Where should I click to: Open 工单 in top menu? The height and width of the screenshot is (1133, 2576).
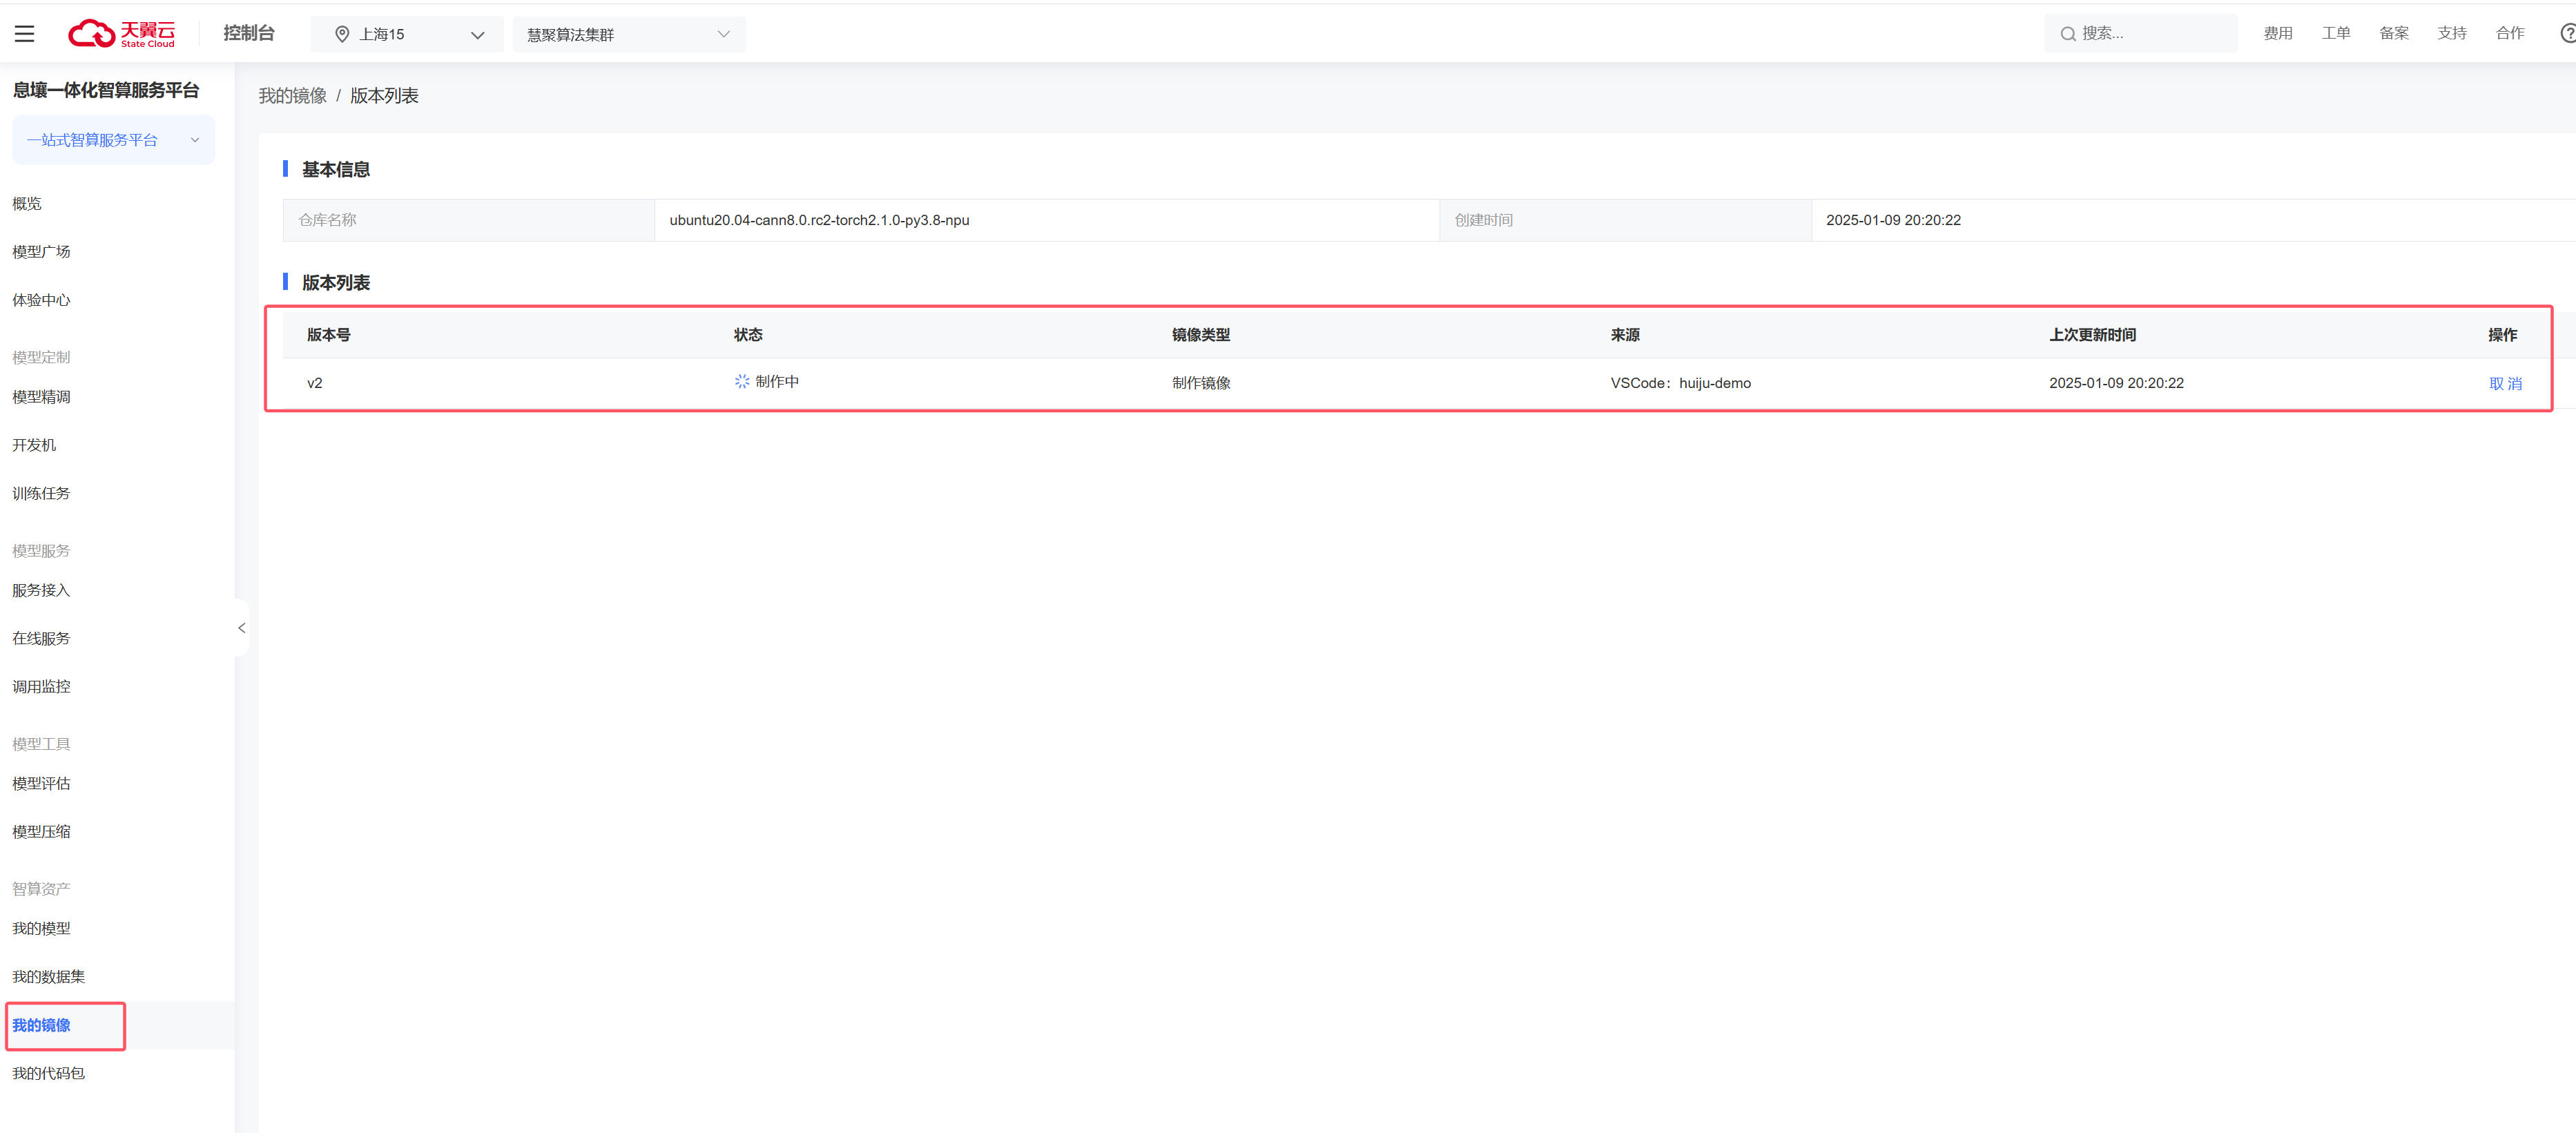[2335, 33]
